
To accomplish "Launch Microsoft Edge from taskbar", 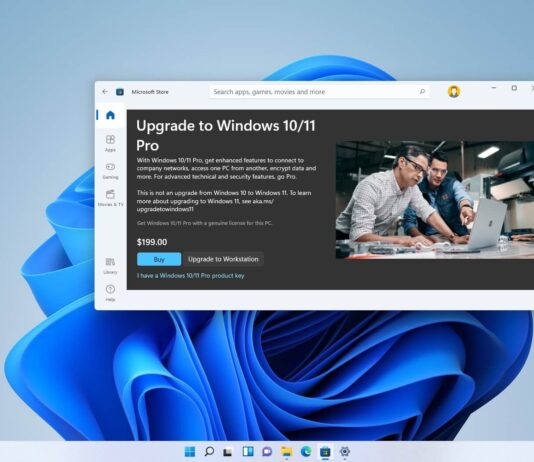I will 306,451.
